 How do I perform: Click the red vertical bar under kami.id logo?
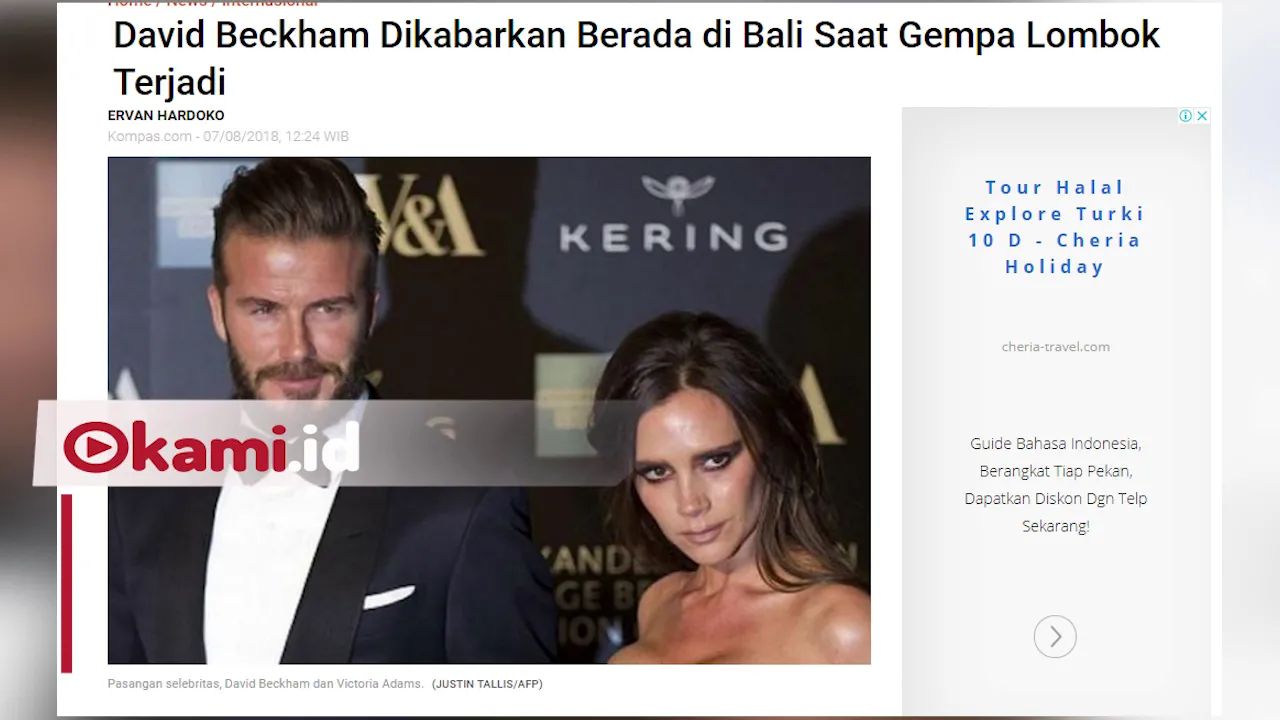[x=66, y=583]
